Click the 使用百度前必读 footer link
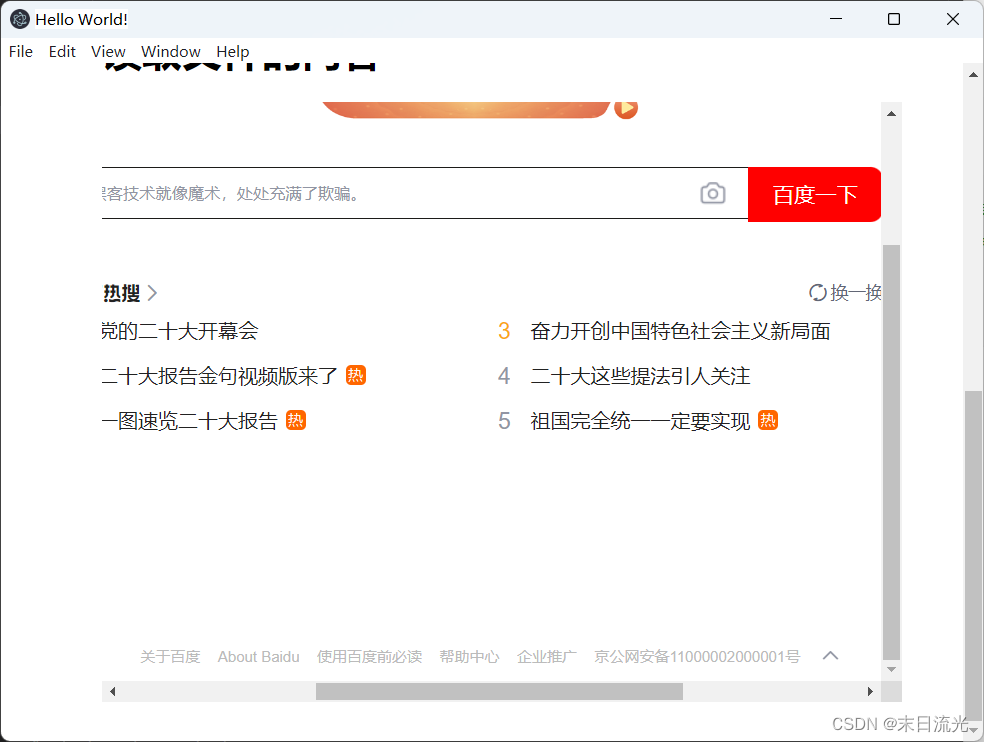Image resolution: width=984 pixels, height=742 pixels. pyautogui.click(x=370, y=657)
